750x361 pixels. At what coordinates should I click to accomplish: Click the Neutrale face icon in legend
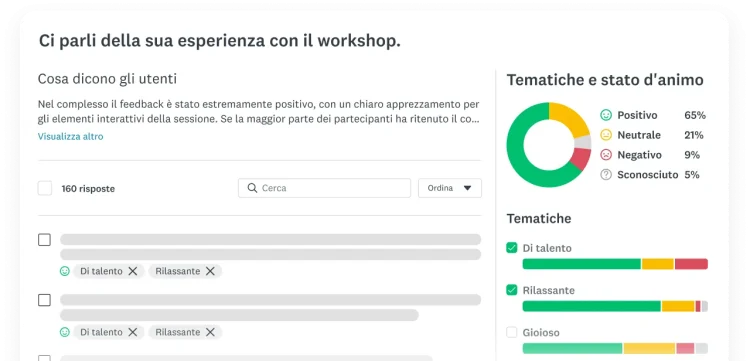click(x=606, y=135)
